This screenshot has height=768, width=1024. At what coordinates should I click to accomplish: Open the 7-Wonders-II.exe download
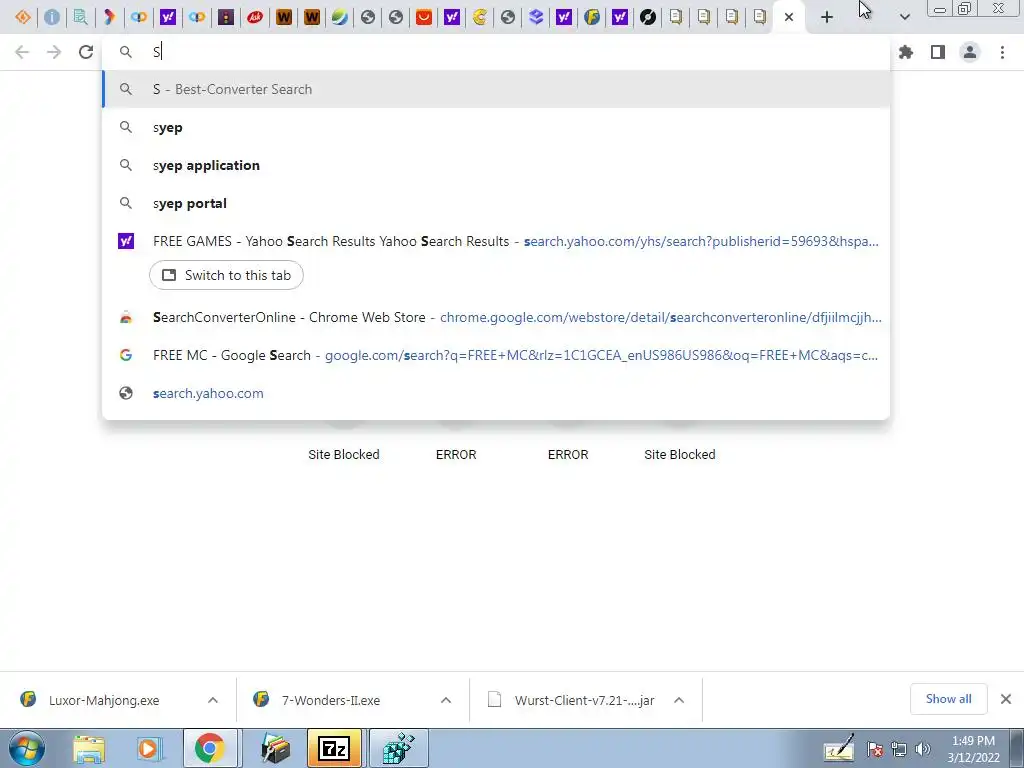point(331,700)
